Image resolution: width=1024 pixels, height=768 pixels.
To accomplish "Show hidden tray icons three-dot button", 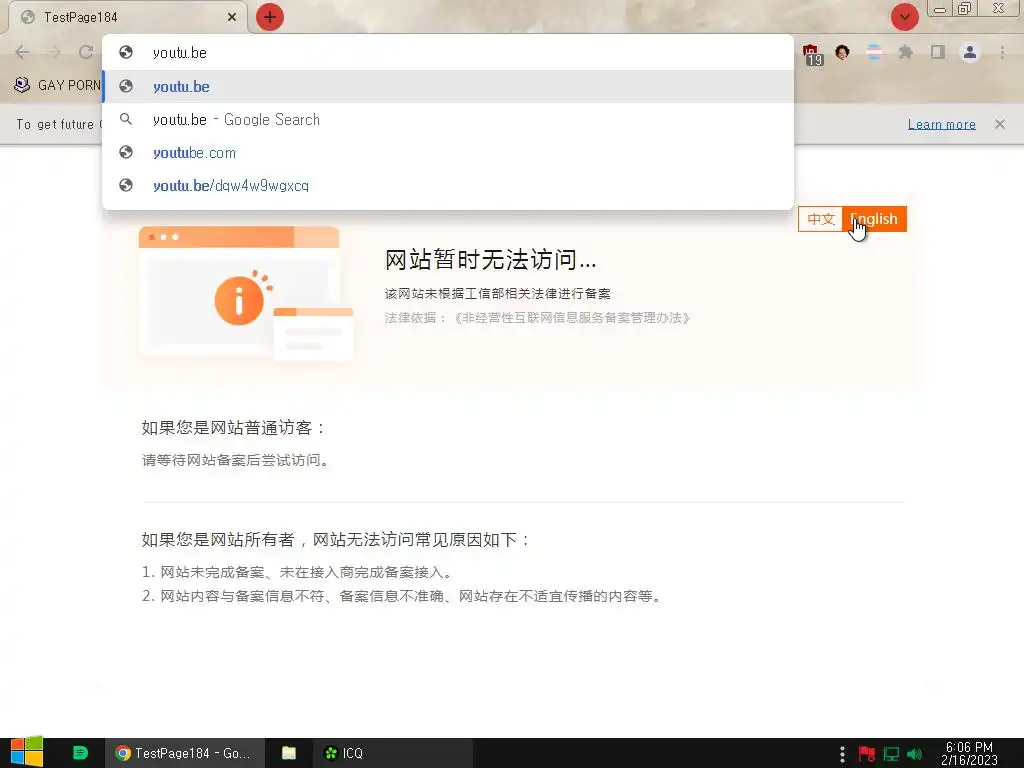I will [x=842, y=754].
